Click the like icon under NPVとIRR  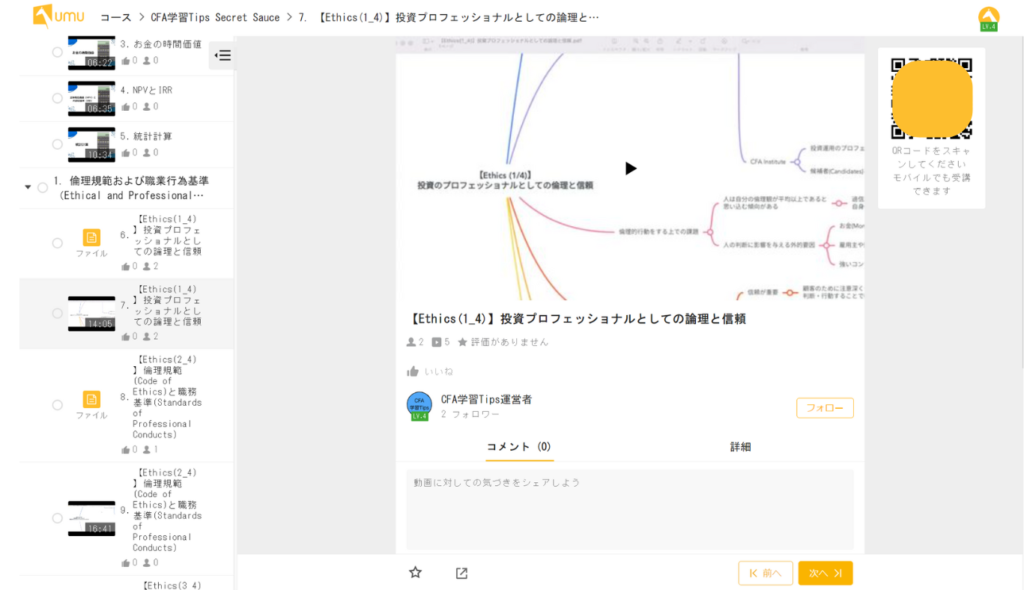pos(125,107)
